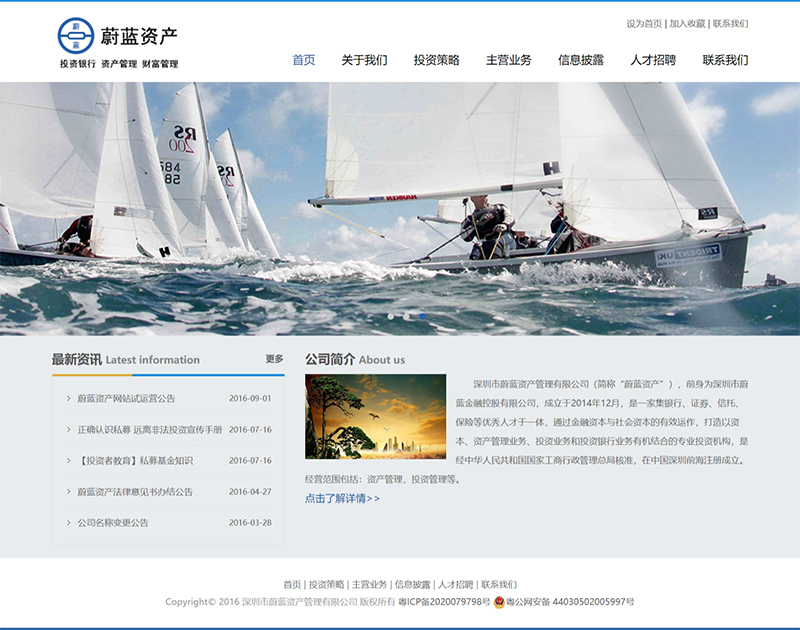Open the 【投资者教育】私募基金知识 article
Image resolution: width=800 pixels, height=630 pixels.
(135, 461)
